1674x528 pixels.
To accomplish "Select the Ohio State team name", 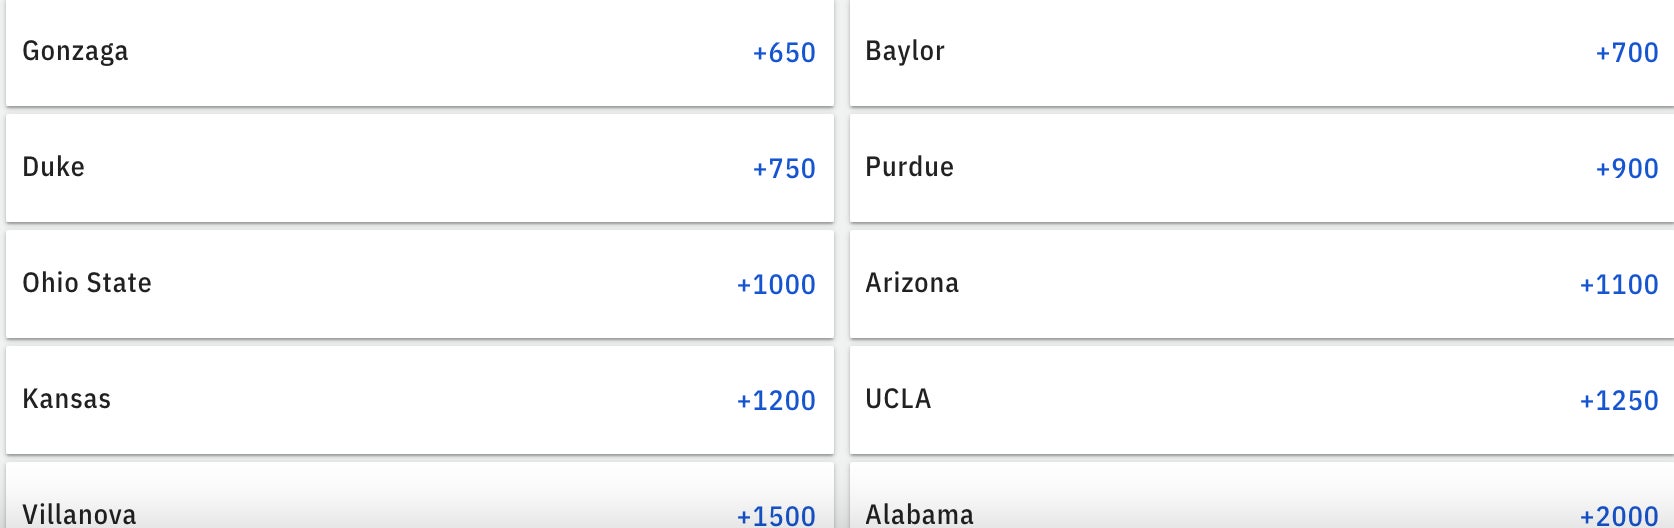I will coord(87,283).
